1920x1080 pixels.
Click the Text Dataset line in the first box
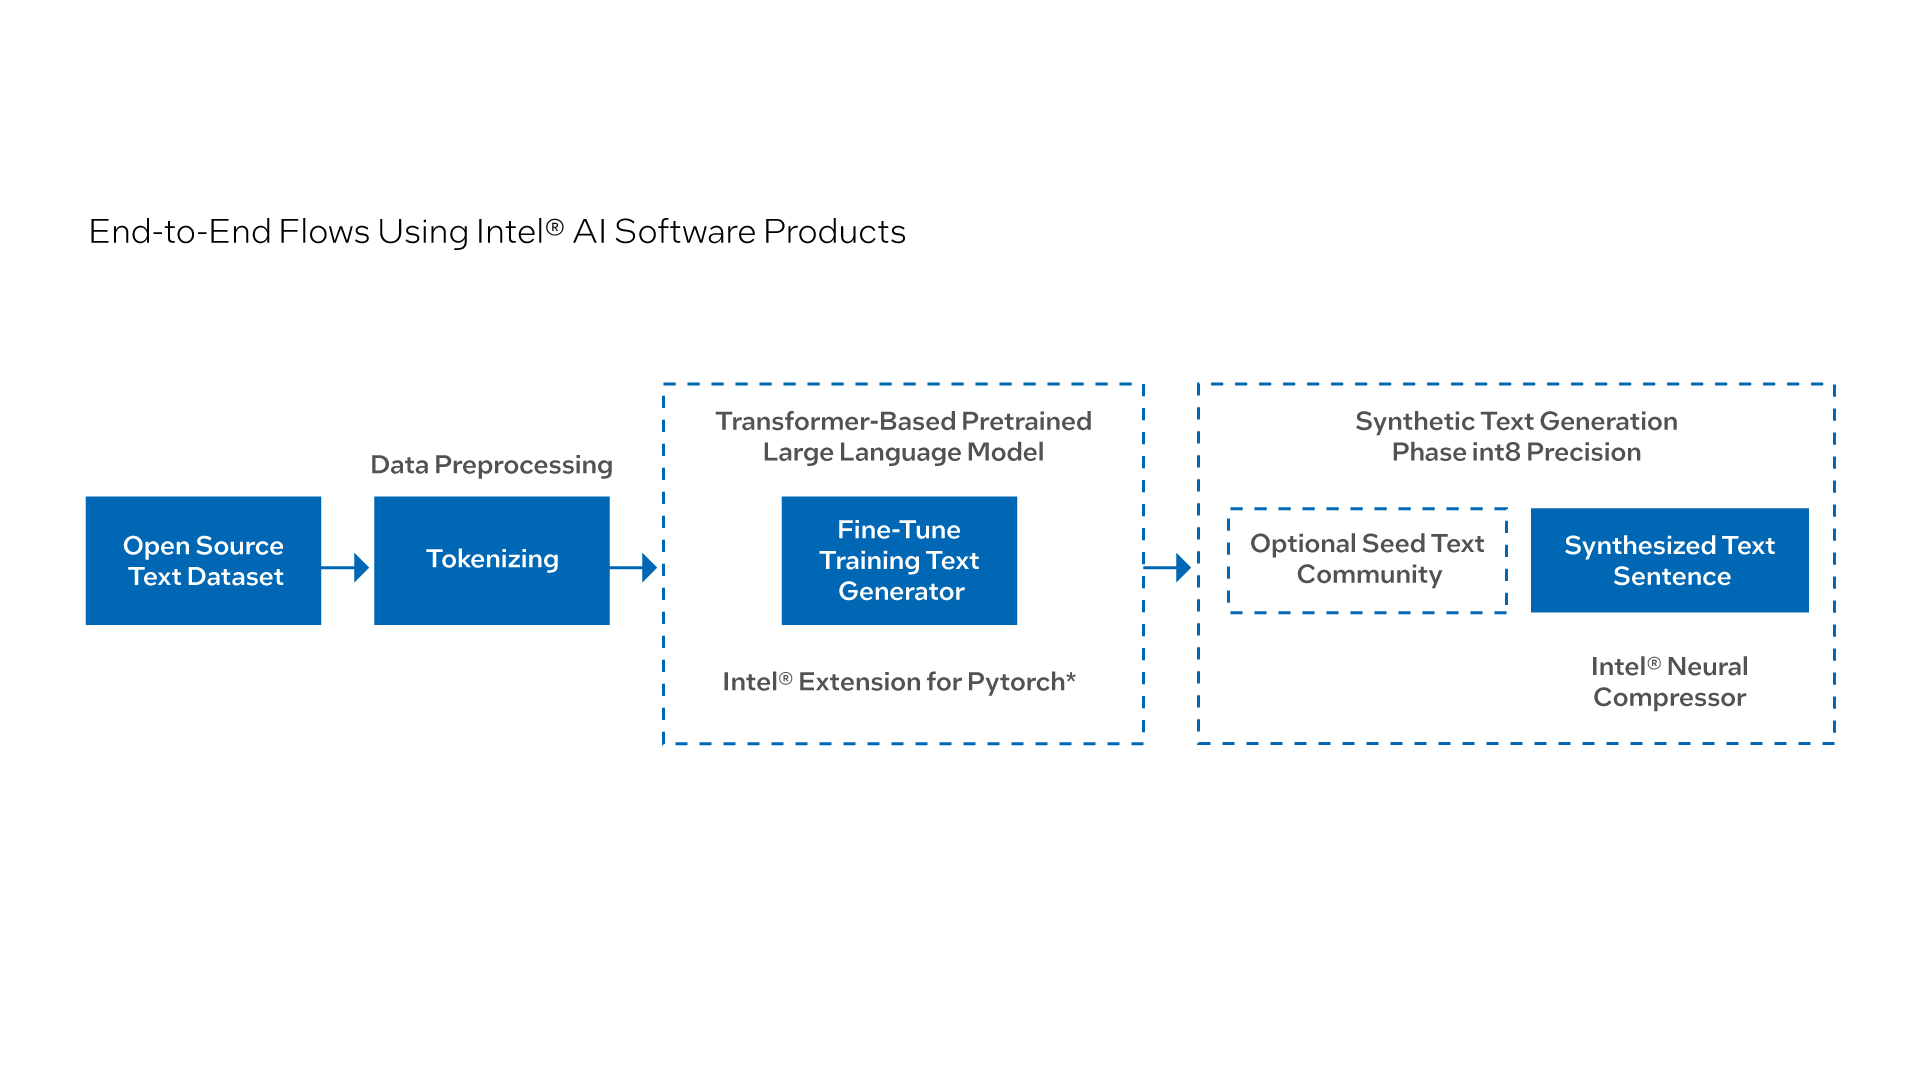(206, 577)
